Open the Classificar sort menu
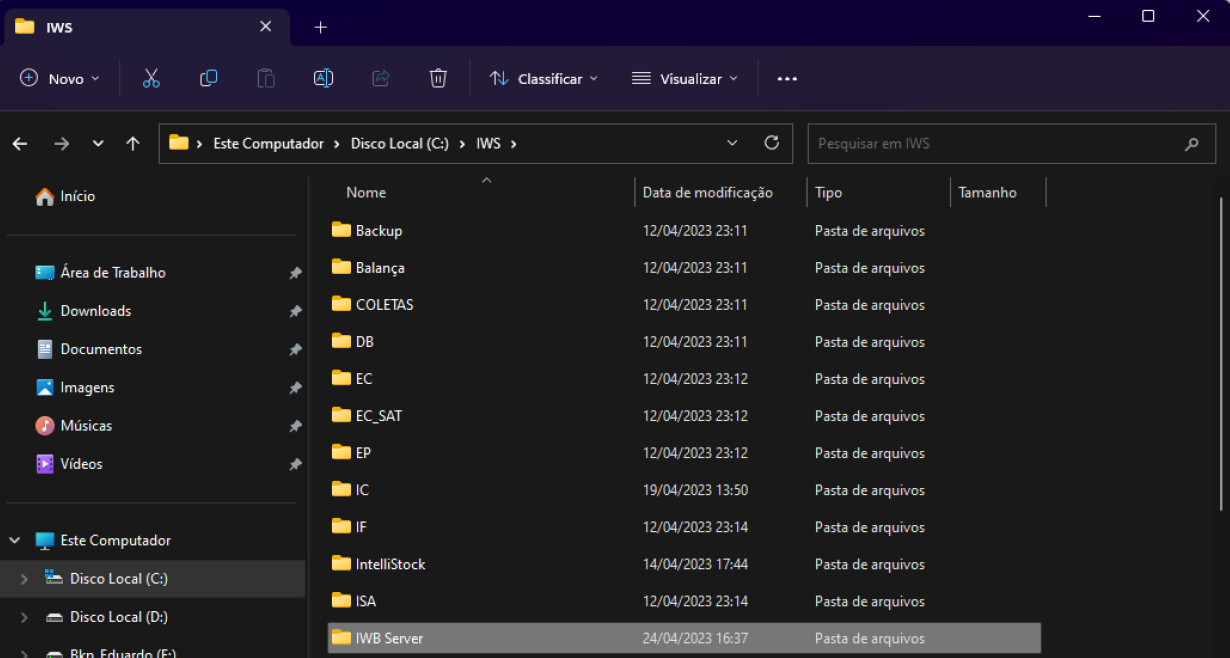Screen dimensions: 1230x658 [543, 78]
